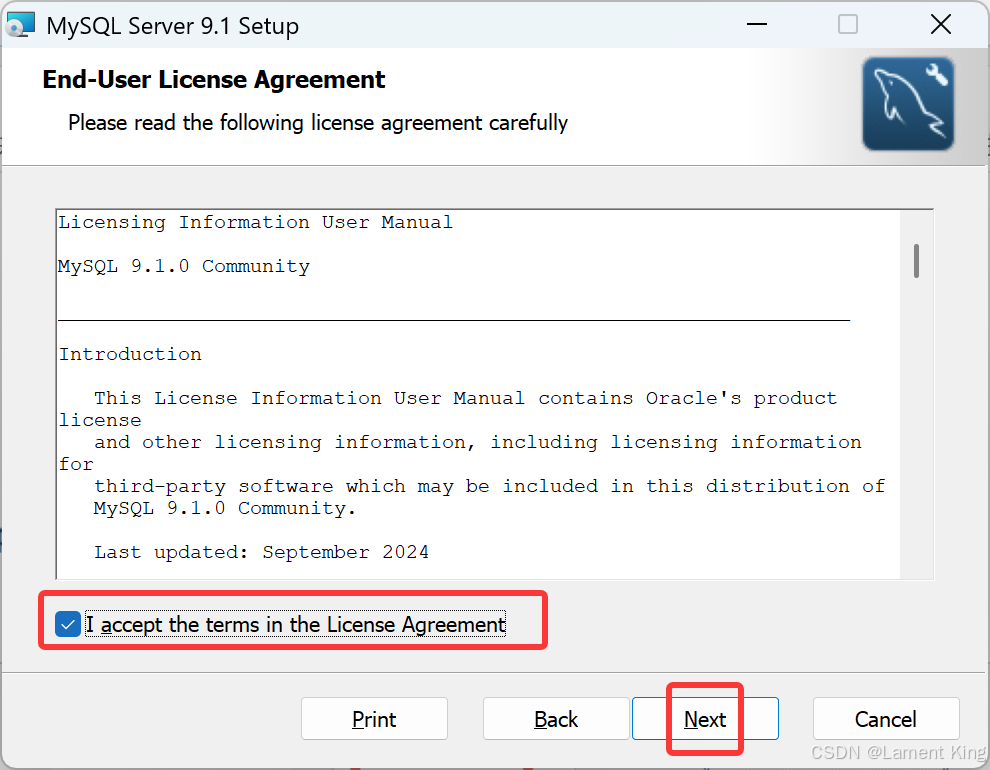Minimize the setup window

(x=756, y=23)
